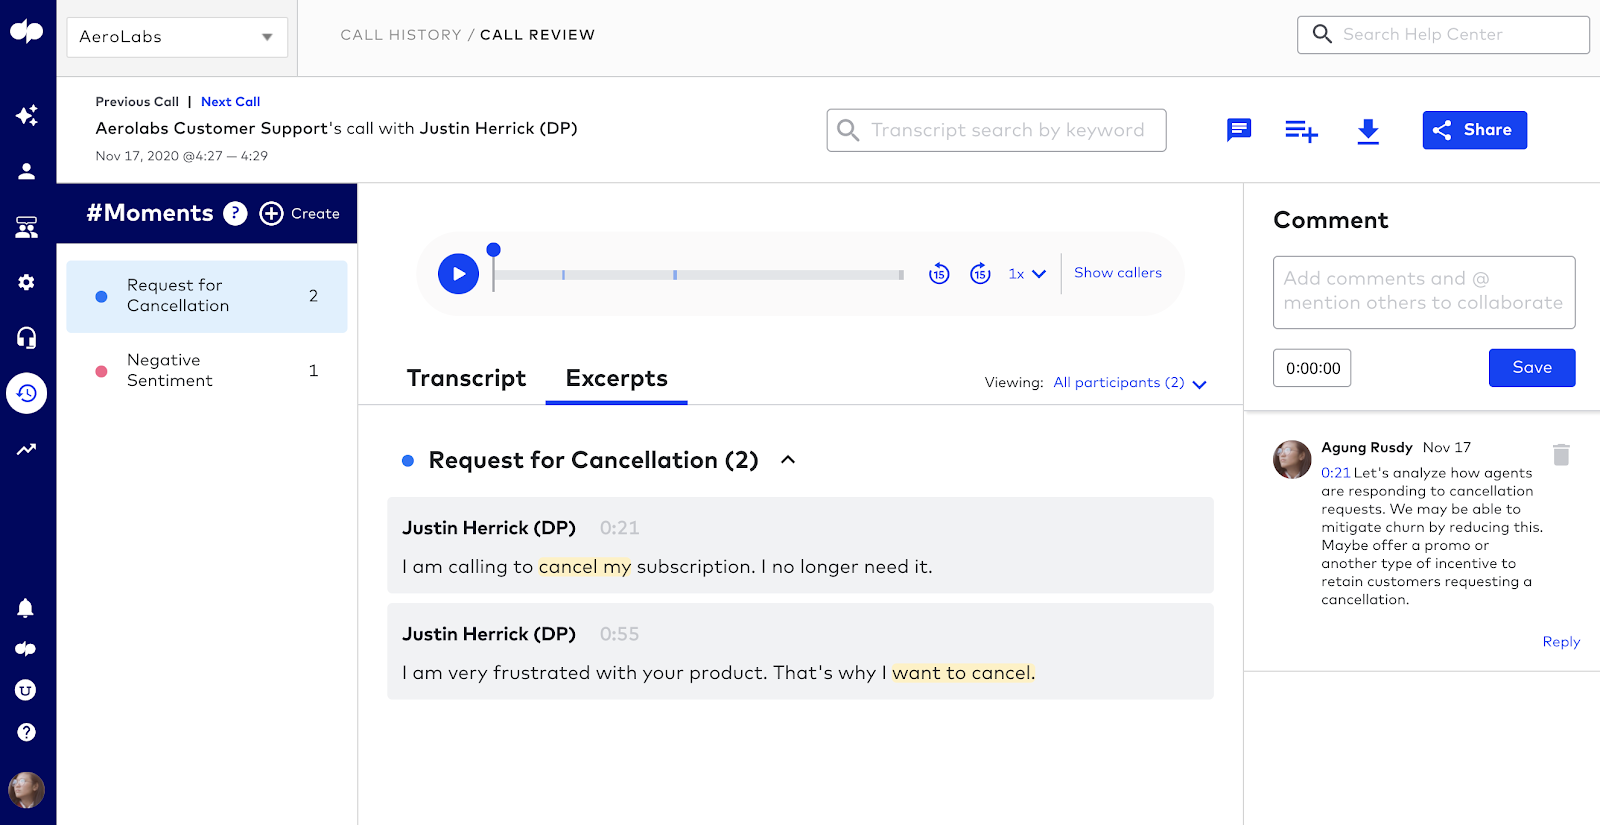This screenshot has height=825, width=1600.
Task: Jump to the first moment marker on the timeline
Action: (563, 274)
